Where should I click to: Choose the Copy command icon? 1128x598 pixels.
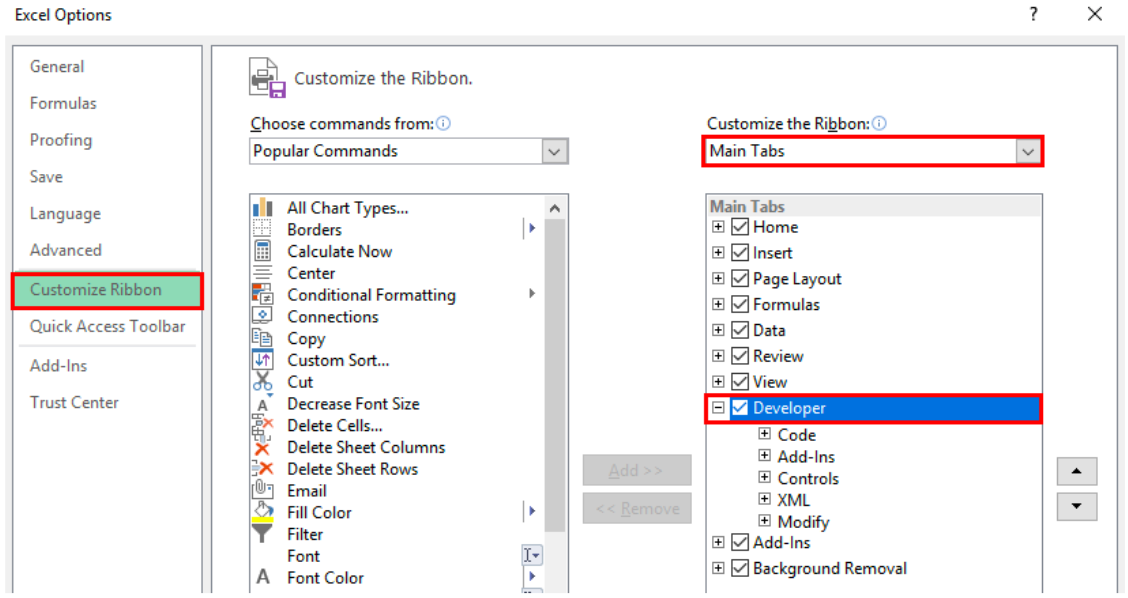coord(263,337)
